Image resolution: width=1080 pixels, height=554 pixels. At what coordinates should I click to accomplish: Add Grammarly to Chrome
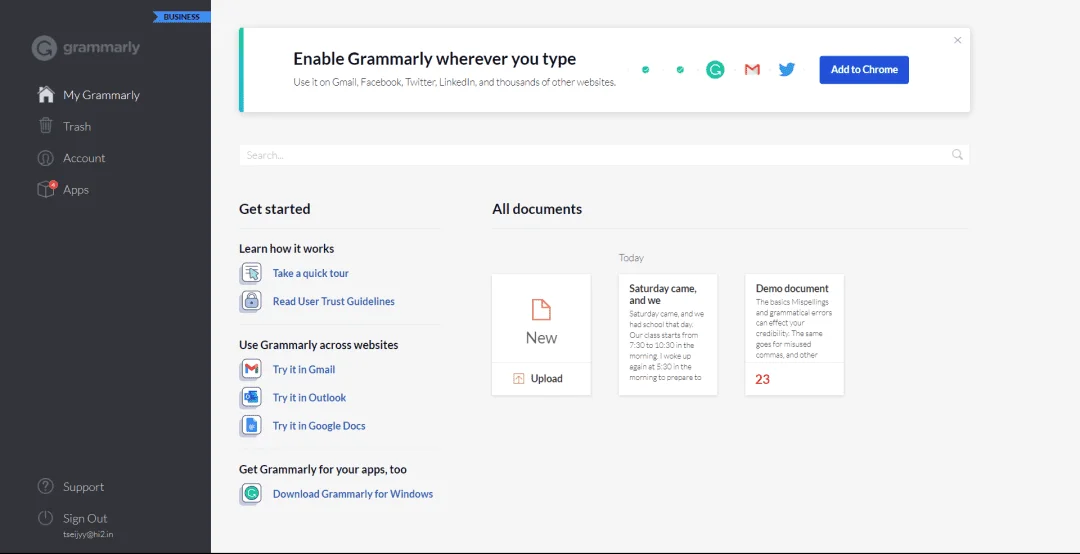864,70
